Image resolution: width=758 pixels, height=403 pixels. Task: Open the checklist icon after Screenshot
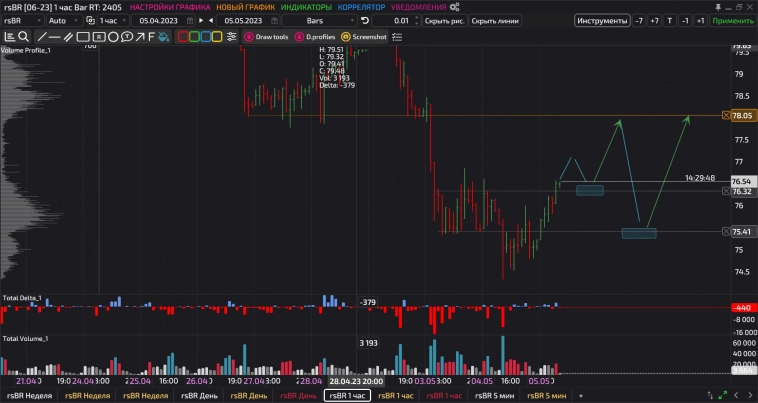(397, 37)
